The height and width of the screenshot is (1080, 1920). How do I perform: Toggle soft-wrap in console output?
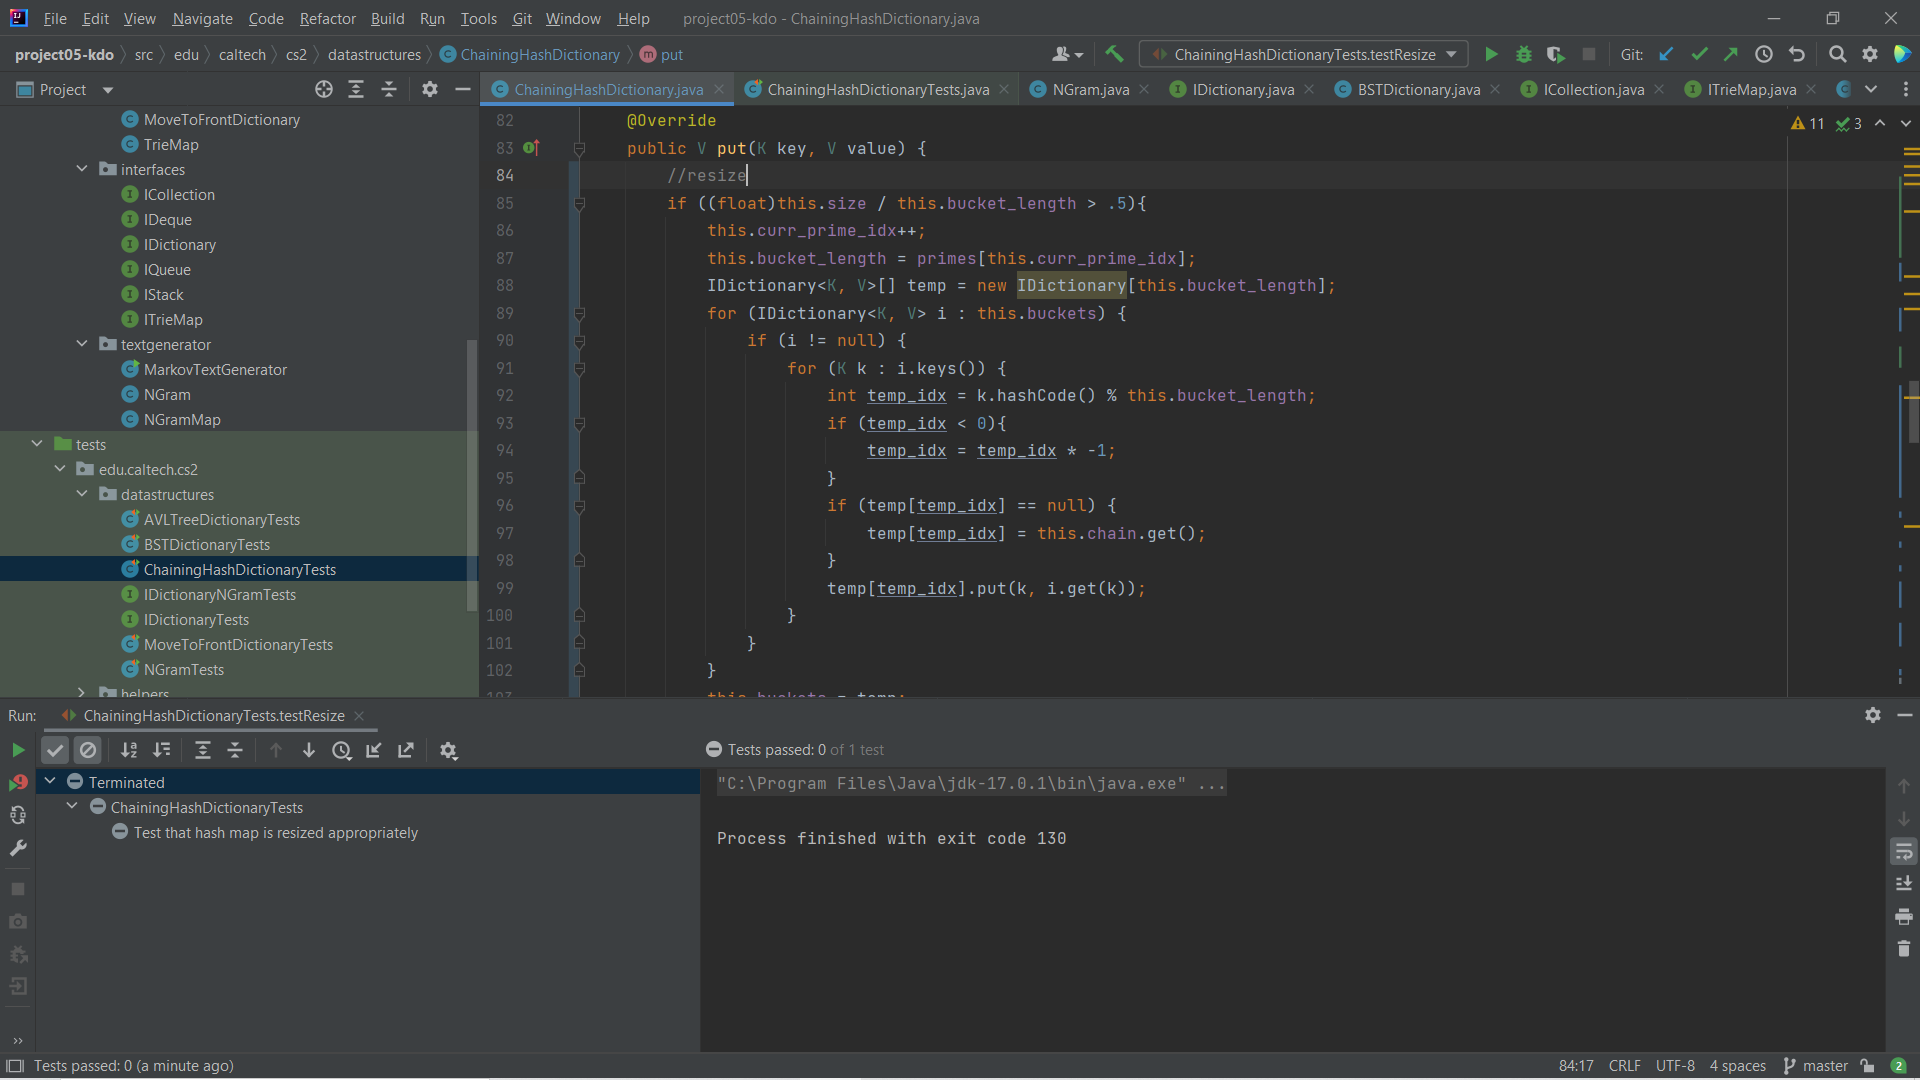pyautogui.click(x=1903, y=851)
